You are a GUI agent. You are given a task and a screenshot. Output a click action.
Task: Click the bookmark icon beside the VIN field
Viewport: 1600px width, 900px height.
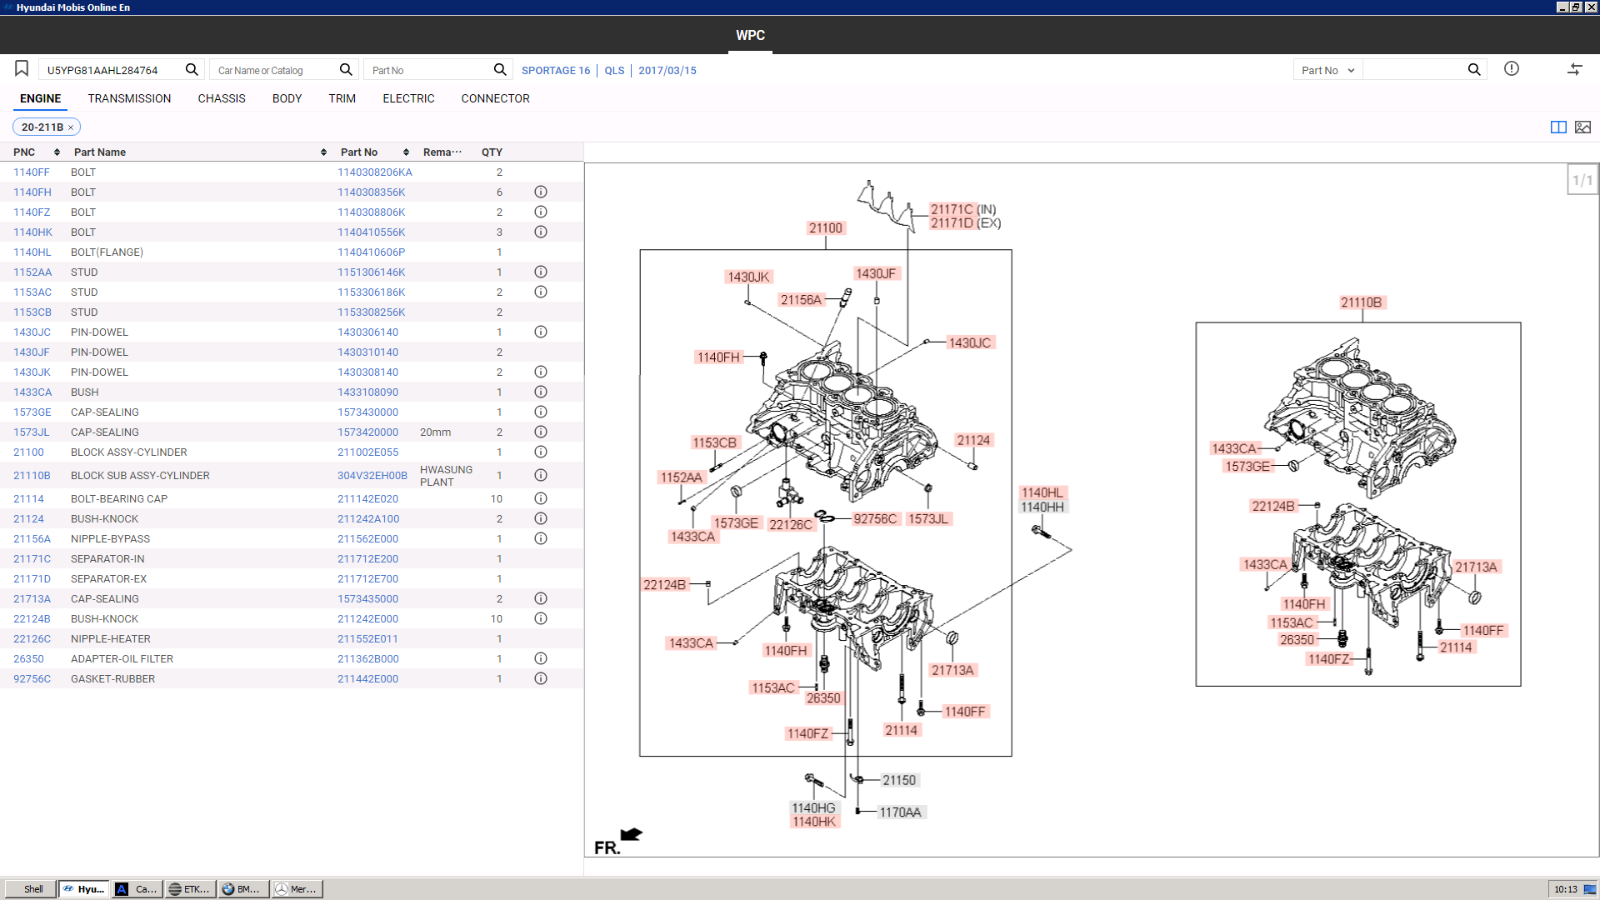coord(21,68)
